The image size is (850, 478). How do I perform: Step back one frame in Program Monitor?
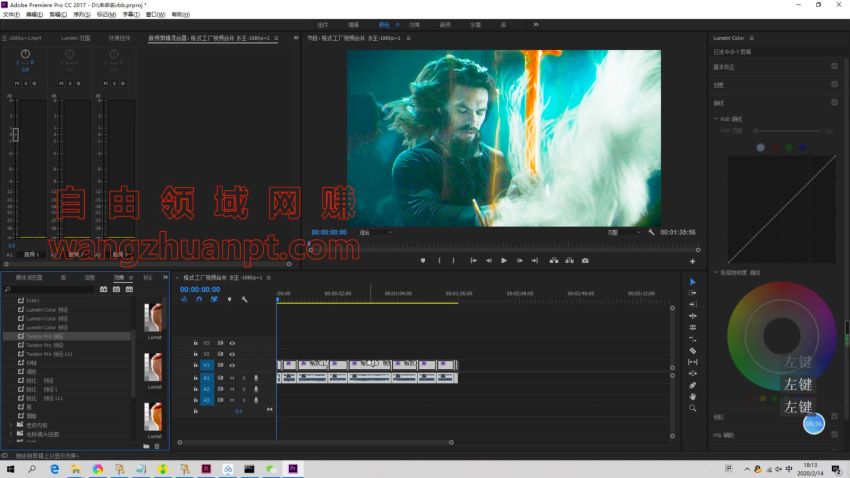coord(488,261)
